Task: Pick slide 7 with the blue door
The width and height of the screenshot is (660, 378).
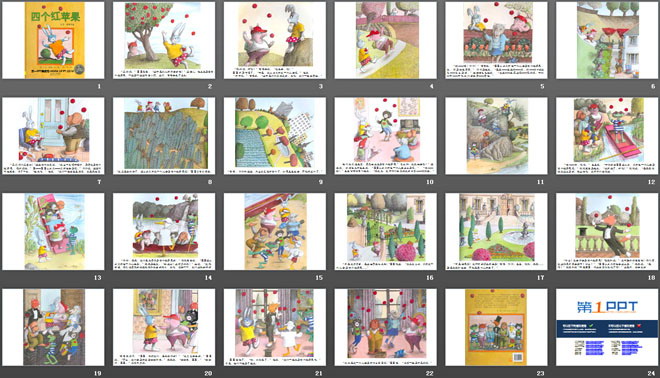Action: [53, 136]
